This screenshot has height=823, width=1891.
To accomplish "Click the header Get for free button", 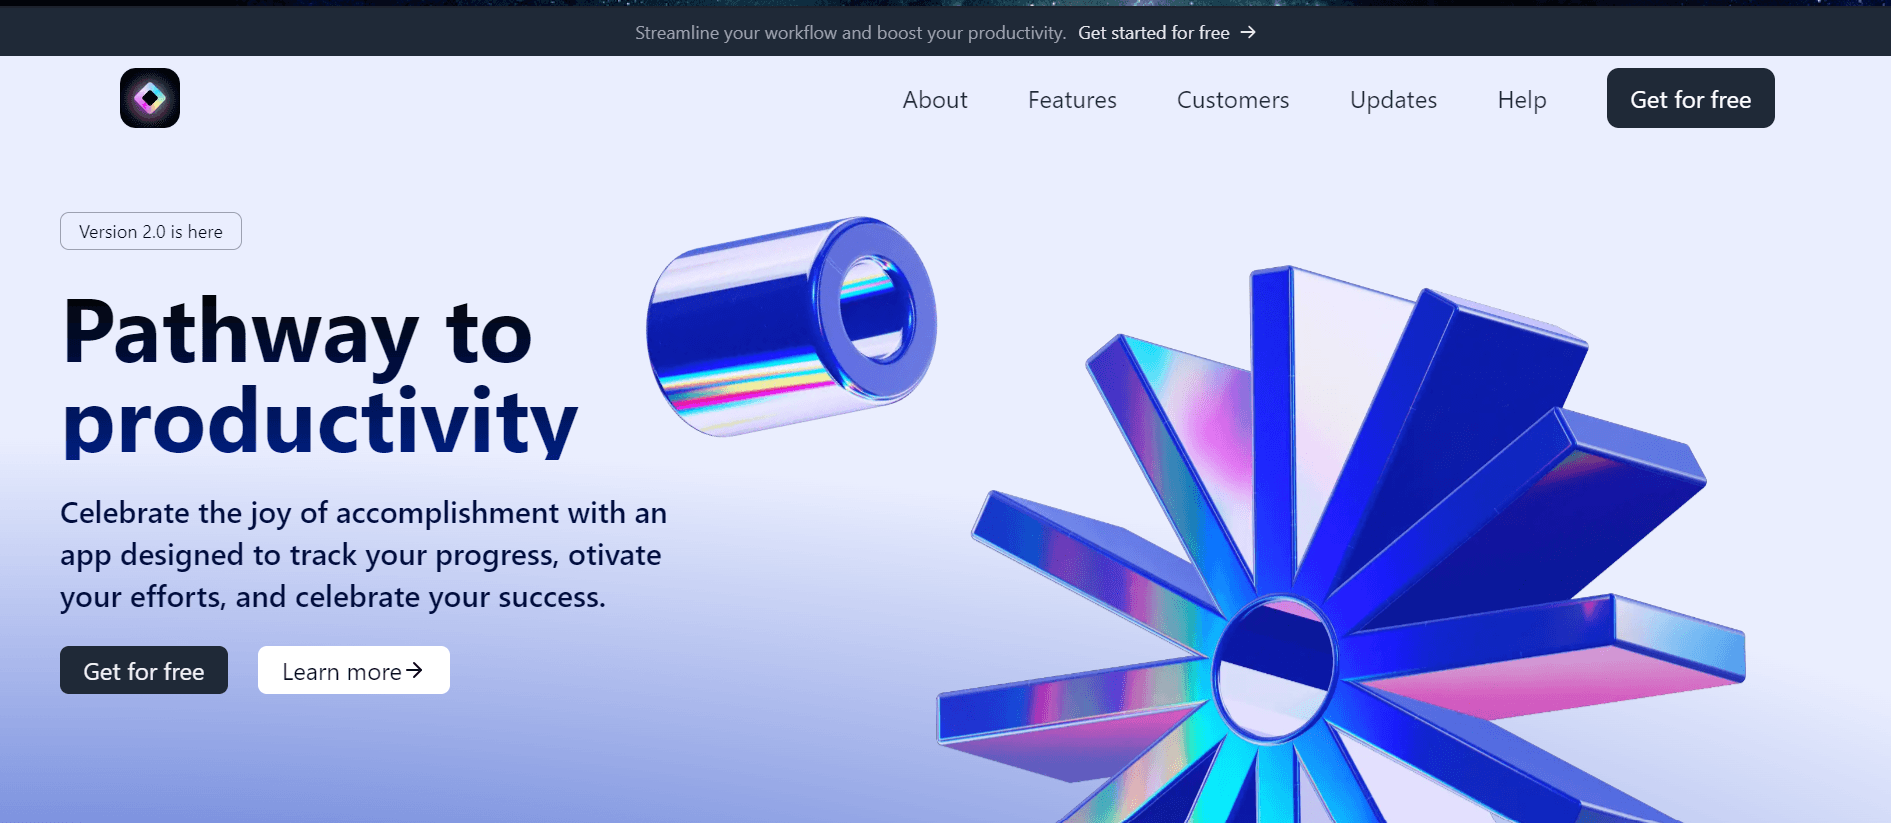I will [x=1690, y=98].
